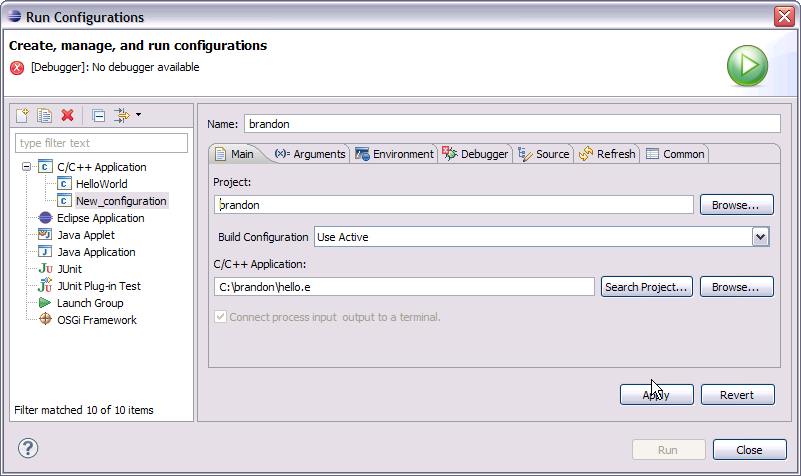
Task: Select Launch Group label
Action: pyautogui.click(x=90, y=303)
